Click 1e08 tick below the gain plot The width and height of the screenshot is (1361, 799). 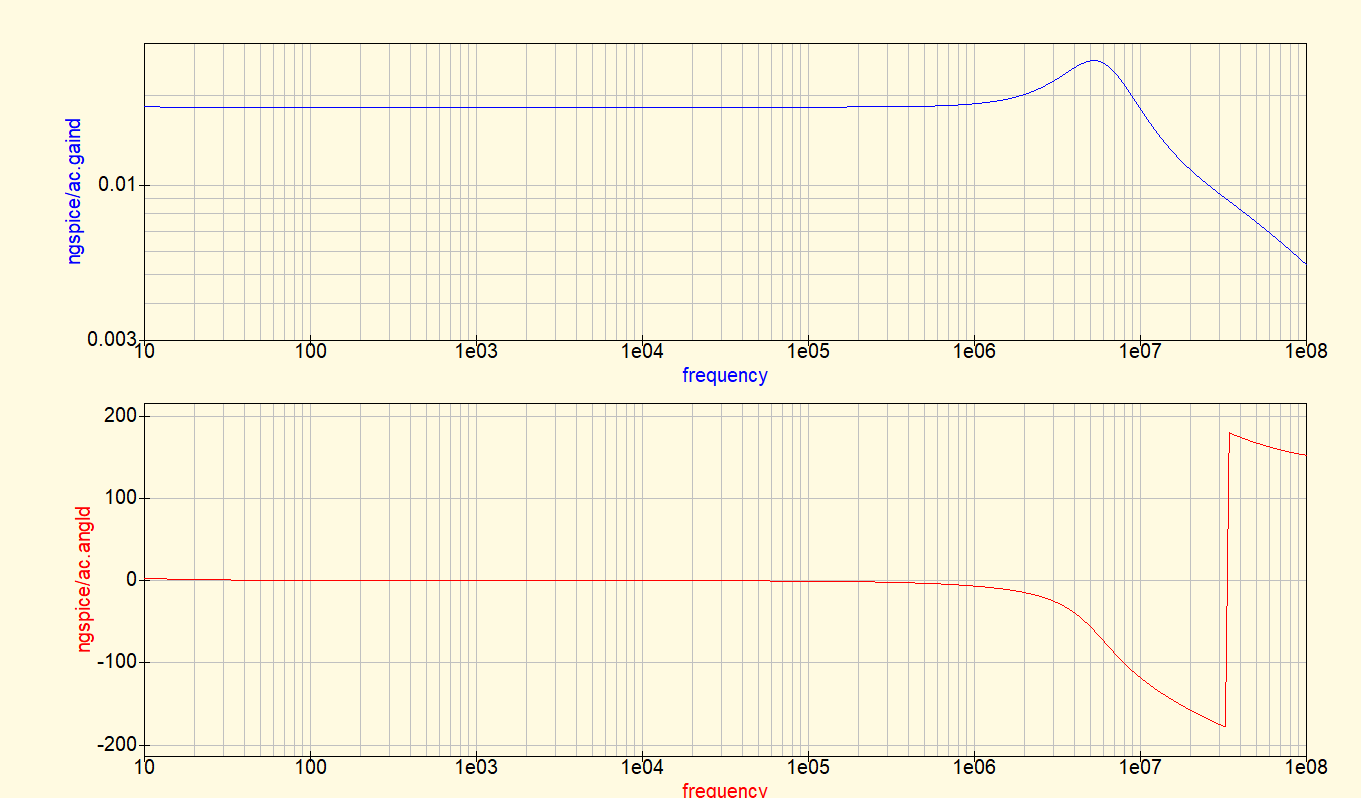[1306, 351]
